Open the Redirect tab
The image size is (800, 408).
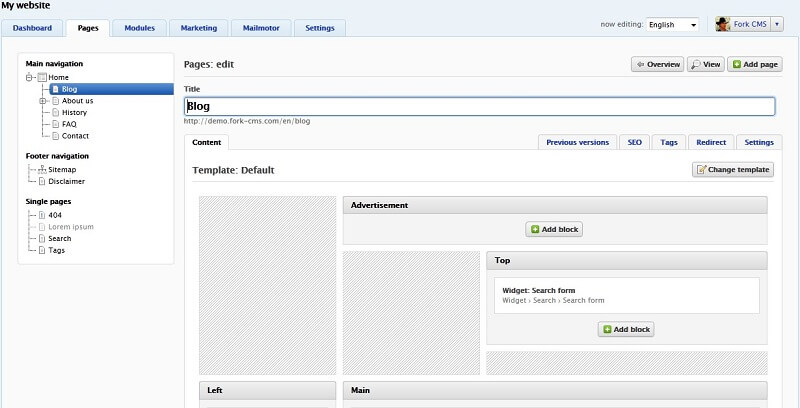tap(711, 143)
